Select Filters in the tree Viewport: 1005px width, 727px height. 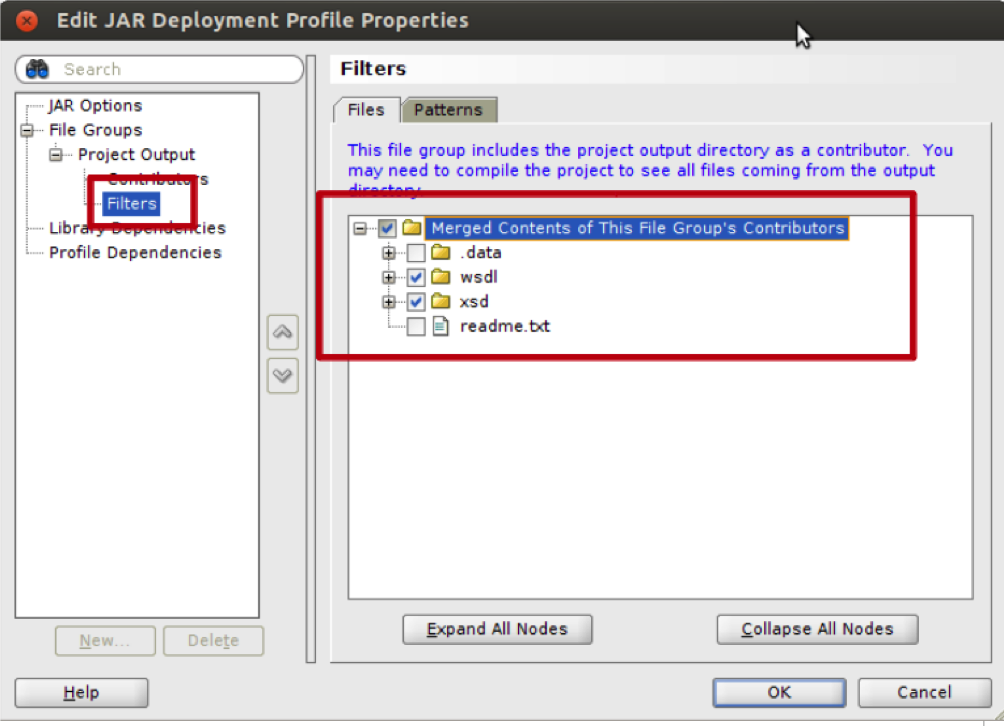click(131, 204)
